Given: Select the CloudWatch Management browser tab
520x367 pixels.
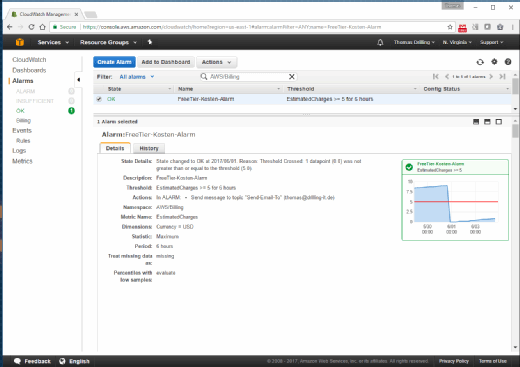Looking at the screenshot, I should point(44,14).
